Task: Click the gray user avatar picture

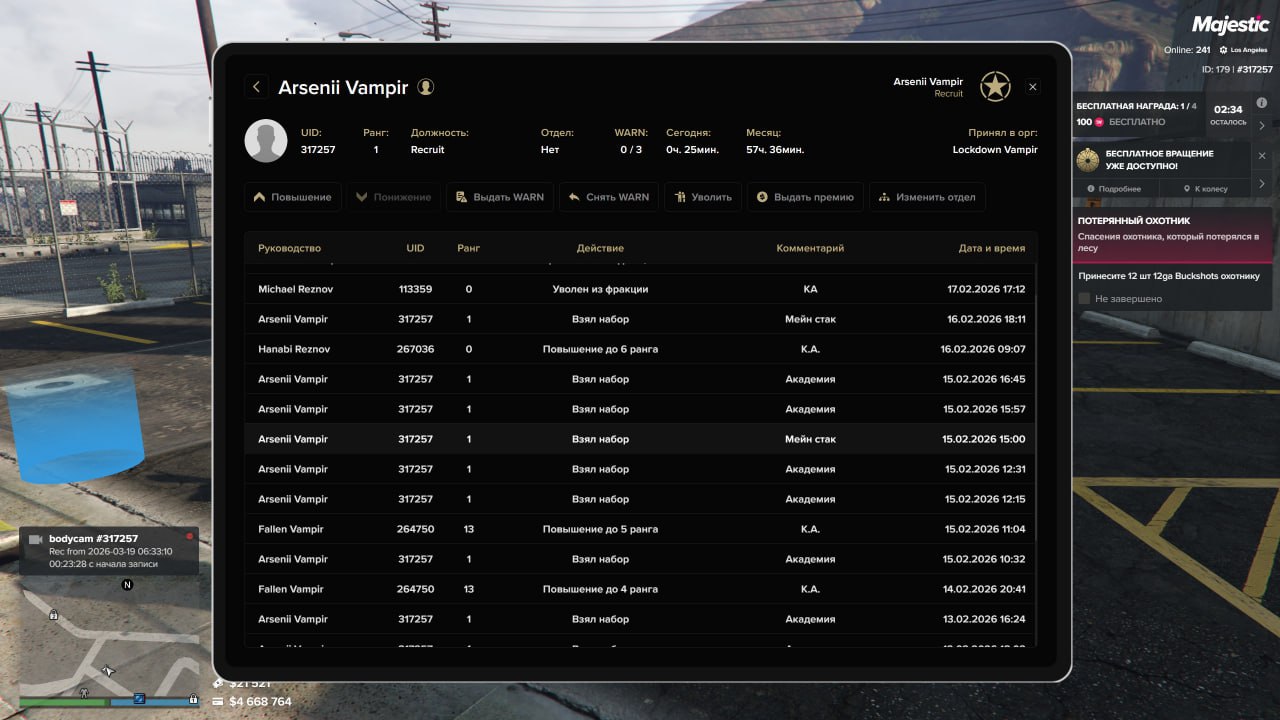Action: [x=266, y=141]
